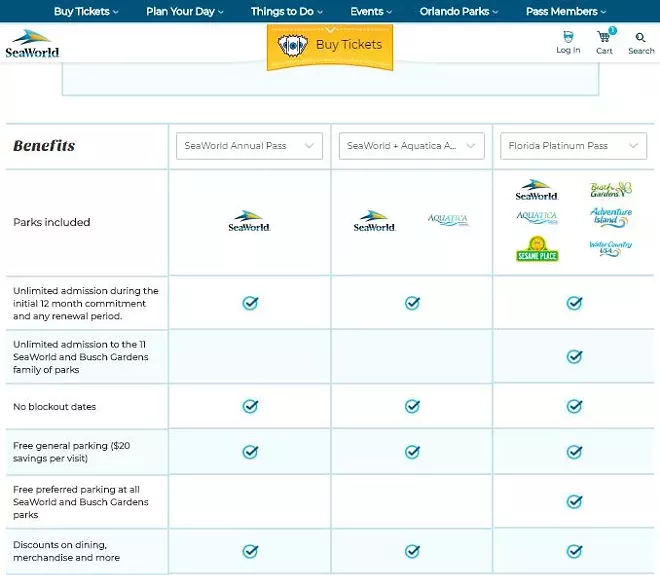
Task: Click free general parking checkmark for SeaWorld Annual Pass
Action: pos(250,452)
